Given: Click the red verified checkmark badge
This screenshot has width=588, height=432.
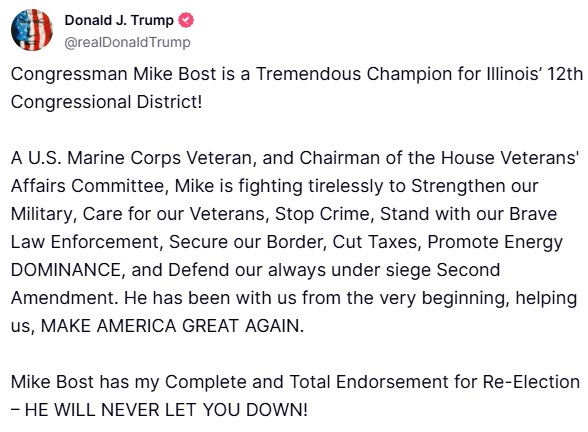Looking at the screenshot, I should (x=186, y=20).
